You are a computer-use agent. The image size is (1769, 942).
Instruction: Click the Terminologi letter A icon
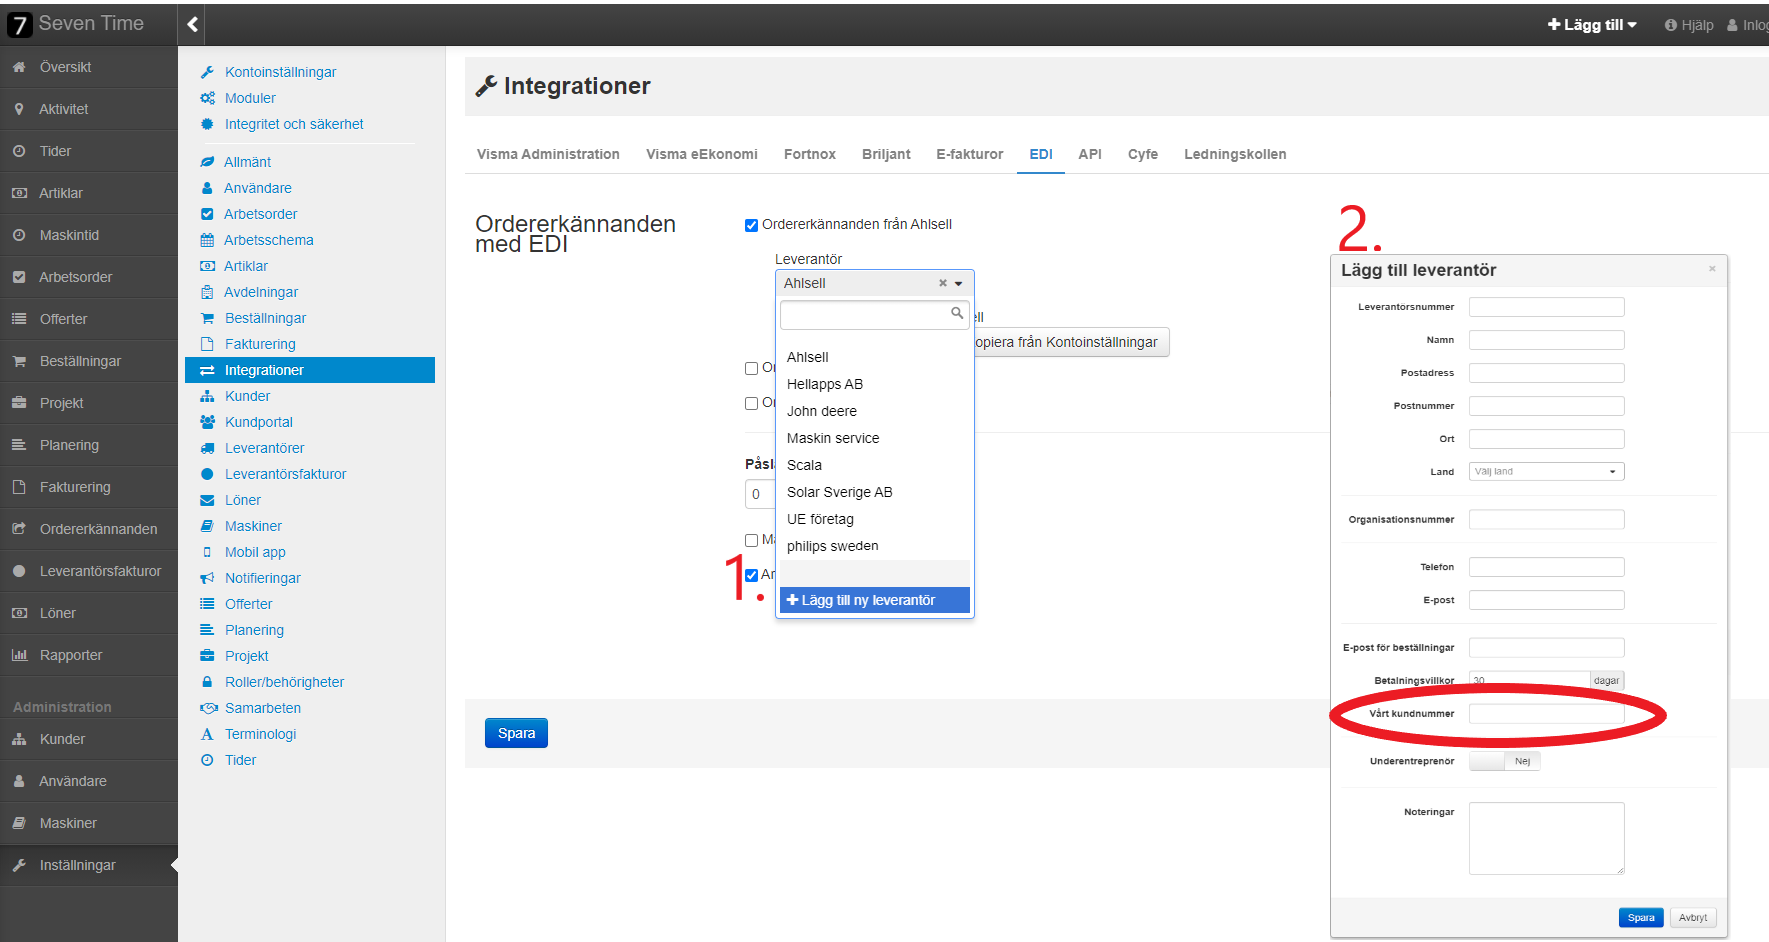pyautogui.click(x=207, y=734)
